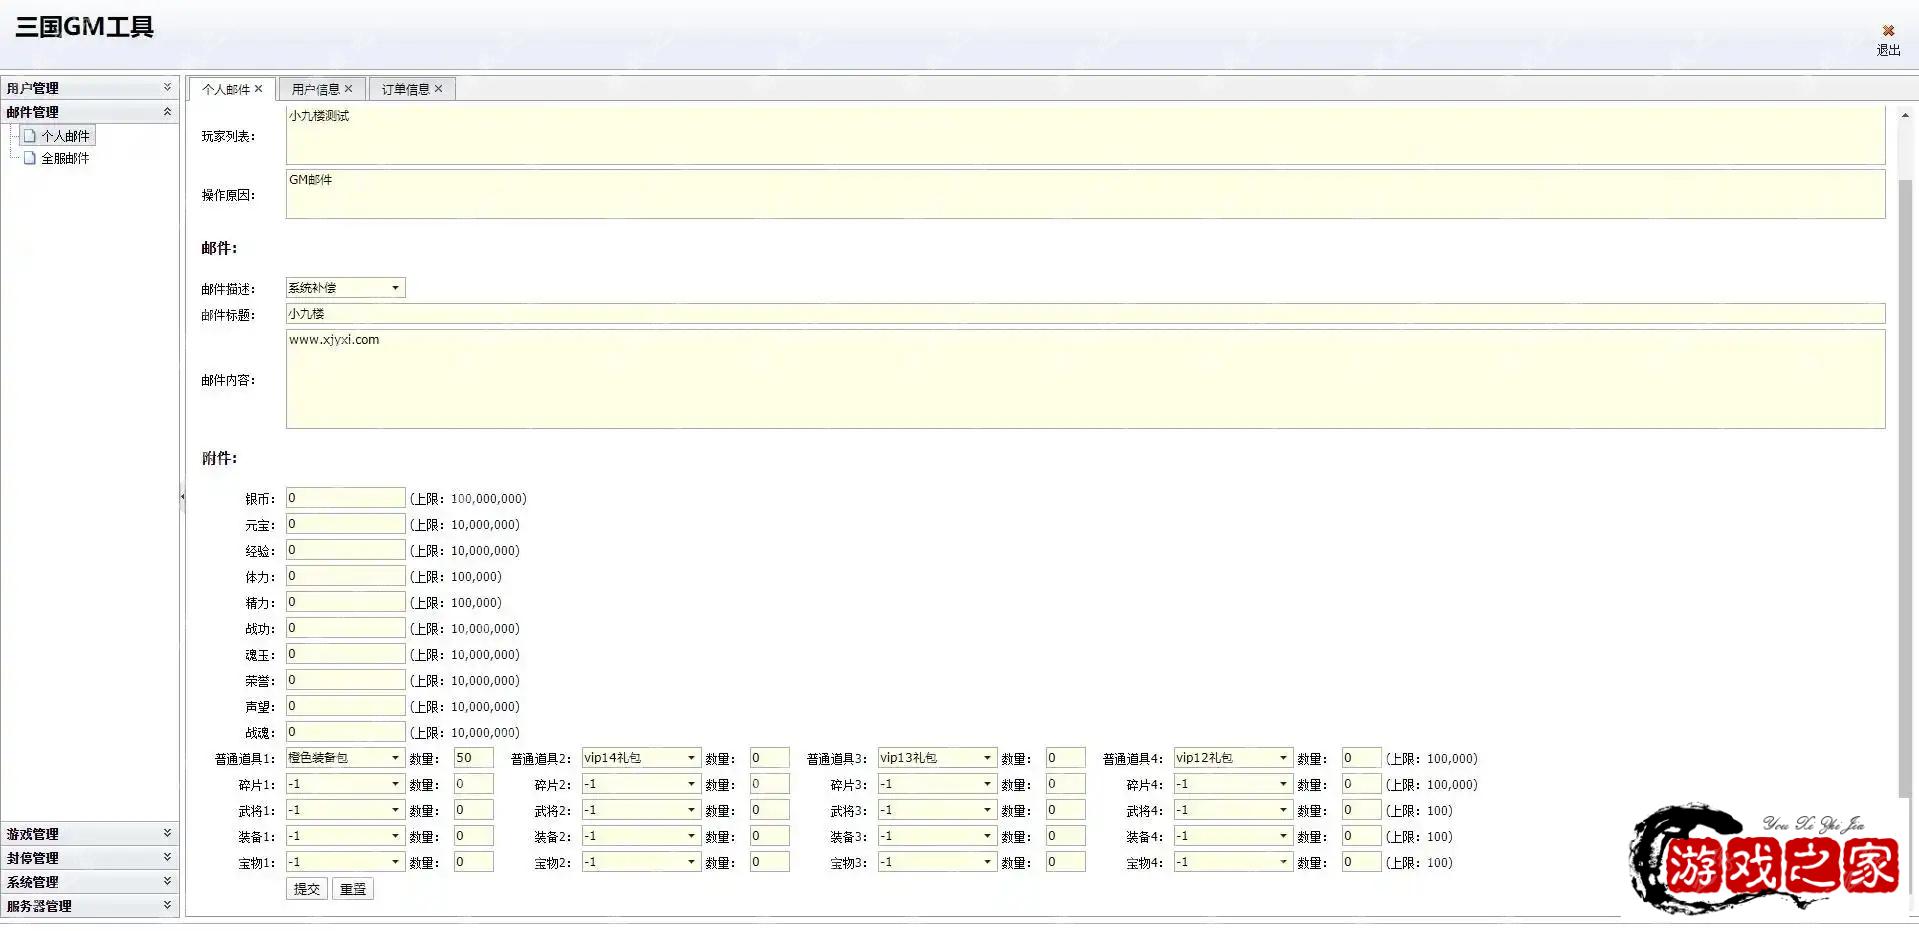Screen dimensions: 1919x931
Task: Collapse the 邮件管理 sidebar panel
Action: [167, 112]
